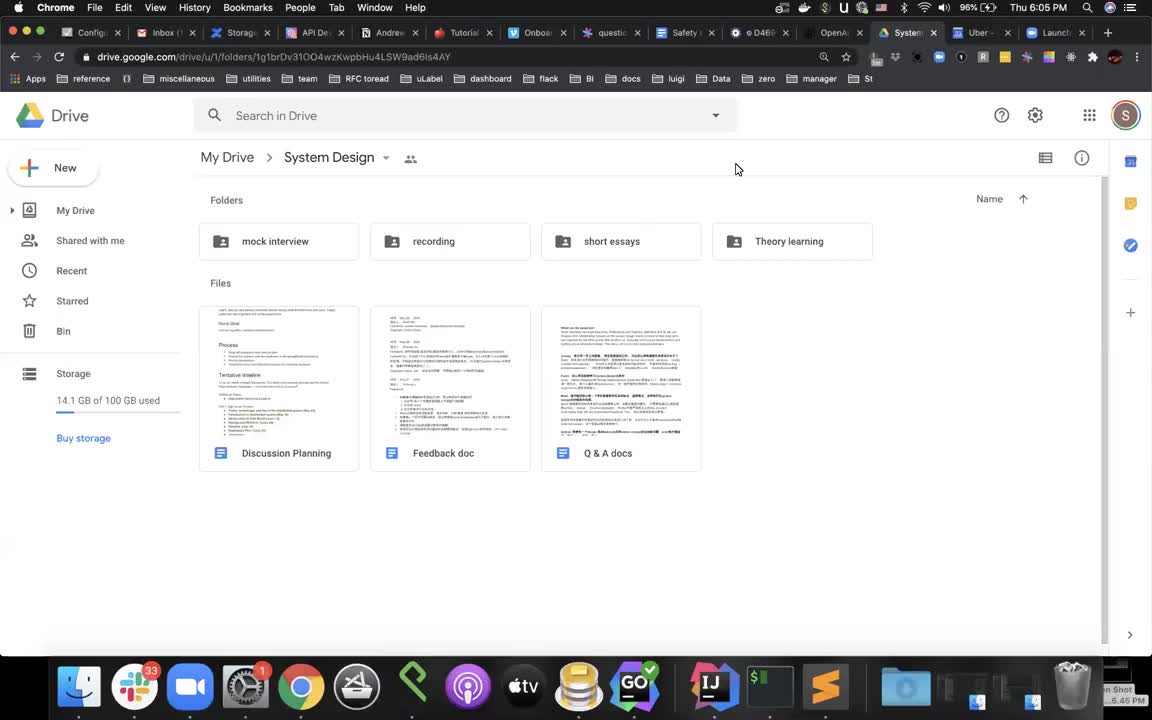Open the Chrome three-dot menu
This screenshot has width=1152, height=720.
click(1137, 57)
